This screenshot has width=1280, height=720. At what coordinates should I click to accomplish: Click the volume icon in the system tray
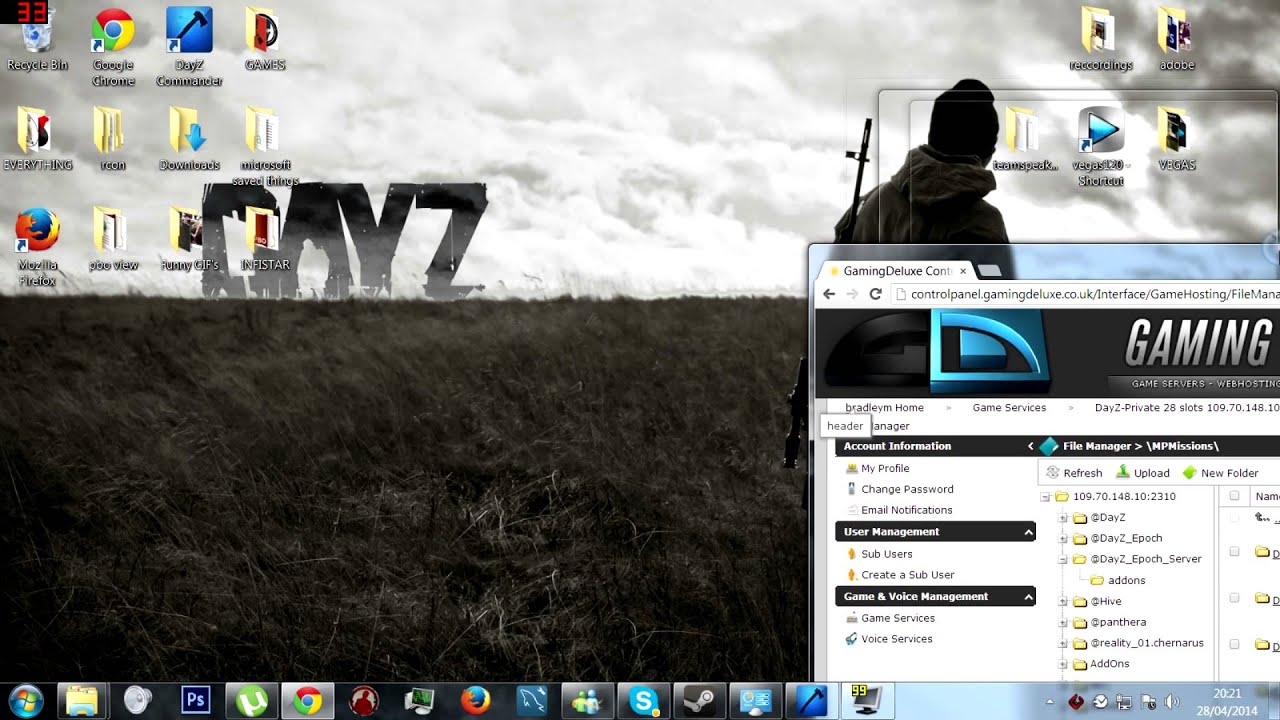(x=1172, y=702)
